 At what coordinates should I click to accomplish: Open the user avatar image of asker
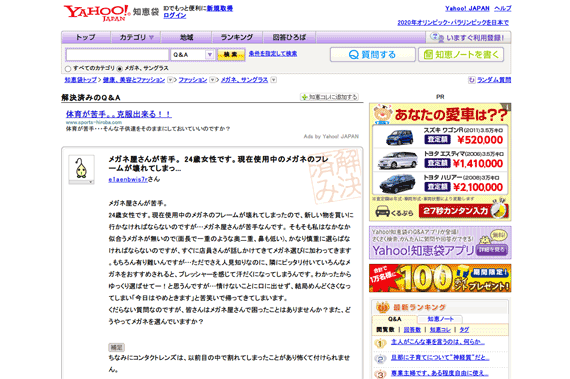81,168
